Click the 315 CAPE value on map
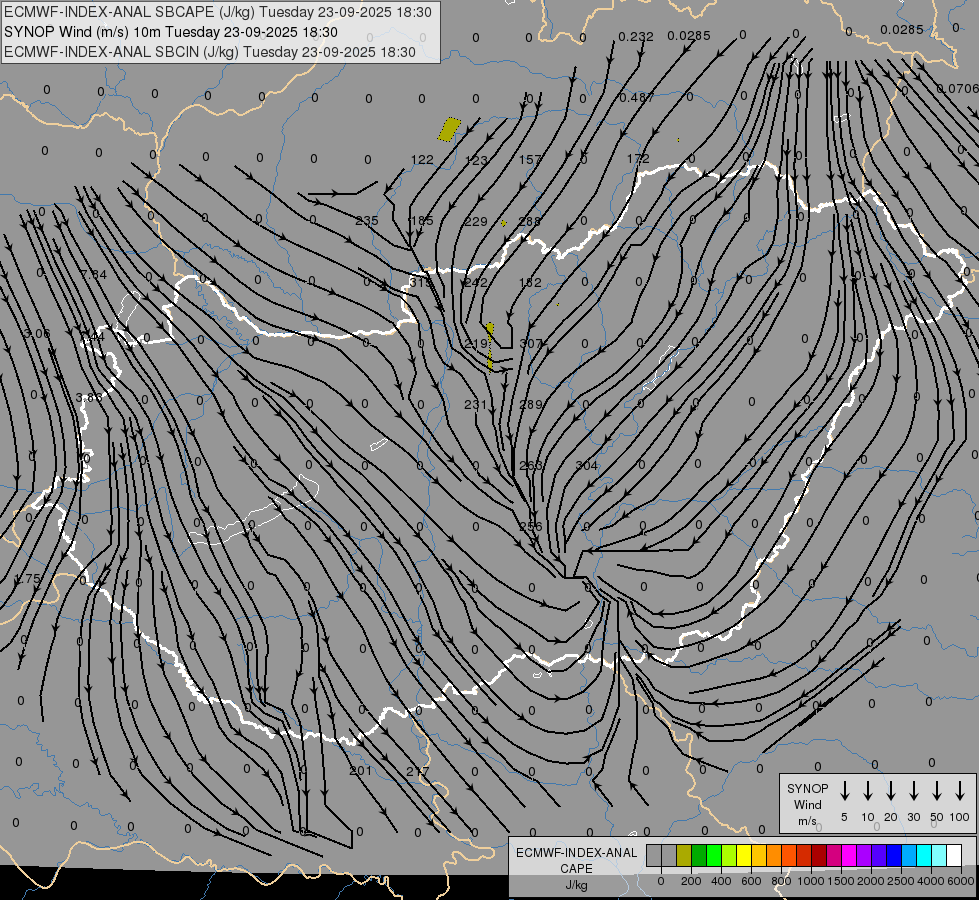The height and width of the screenshot is (900, 979). pos(421,283)
